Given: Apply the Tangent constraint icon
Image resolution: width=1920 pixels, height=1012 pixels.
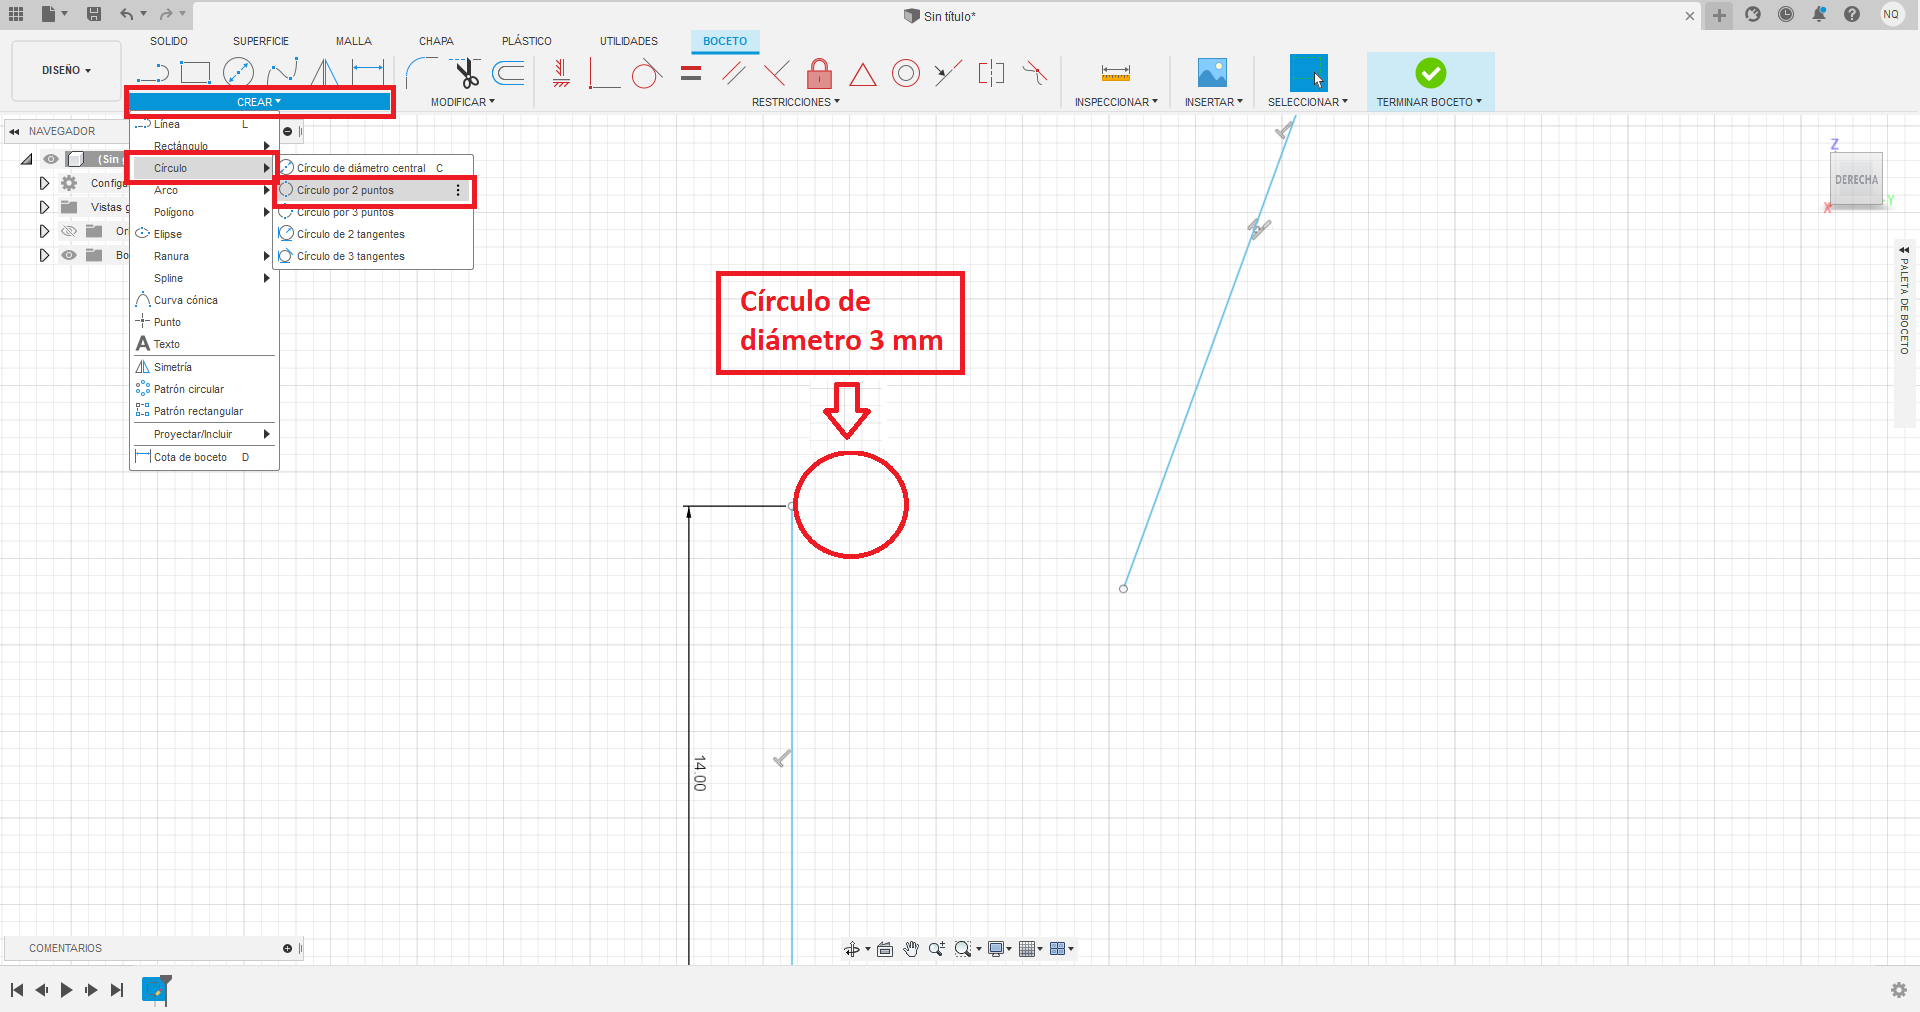Looking at the screenshot, I should coord(647,73).
